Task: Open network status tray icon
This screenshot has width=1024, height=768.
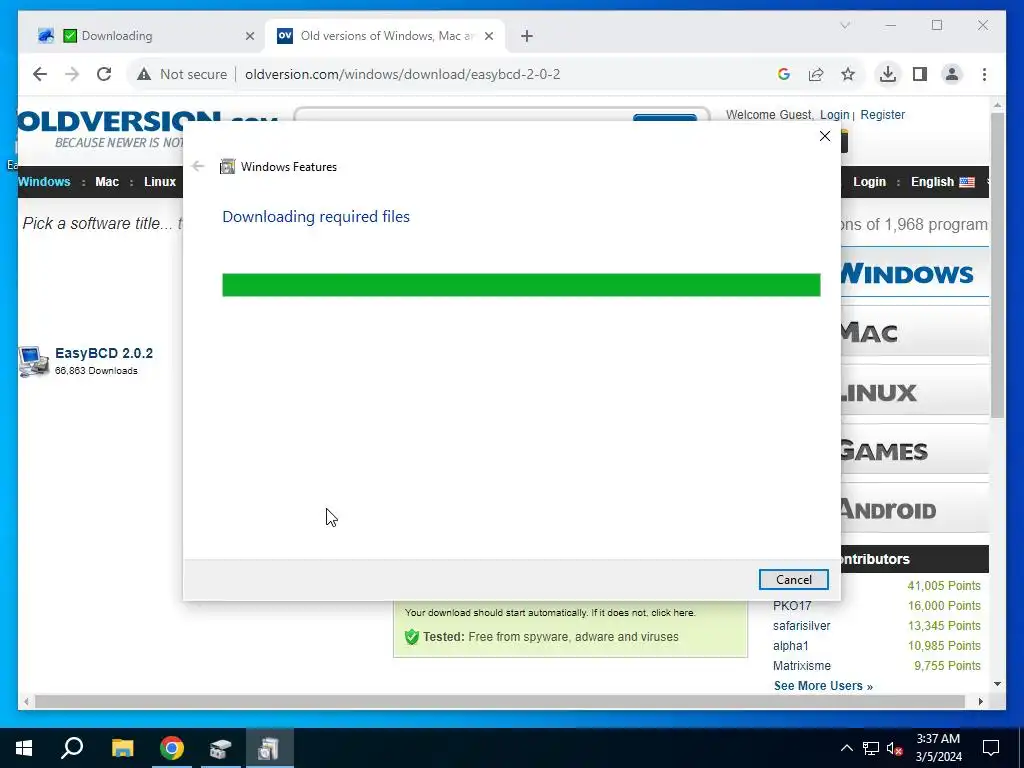Action: click(x=871, y=748)
